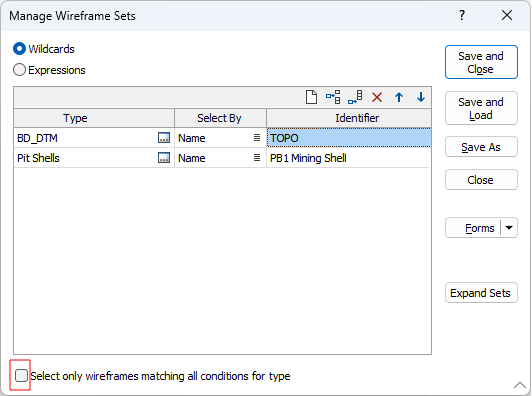532x396 pixels.
Task: Open Select By list in BD_DTM row
Action: (x=257, y=138)
